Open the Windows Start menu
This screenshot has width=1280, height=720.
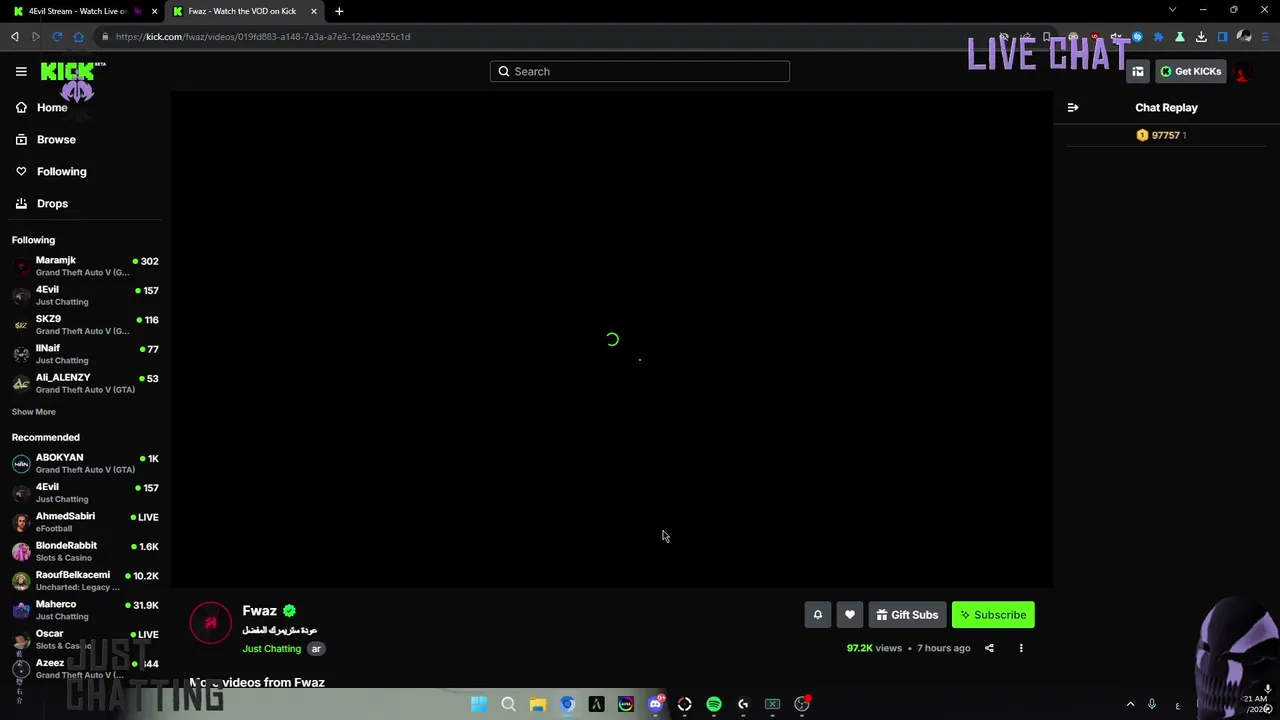click(479, 705)
